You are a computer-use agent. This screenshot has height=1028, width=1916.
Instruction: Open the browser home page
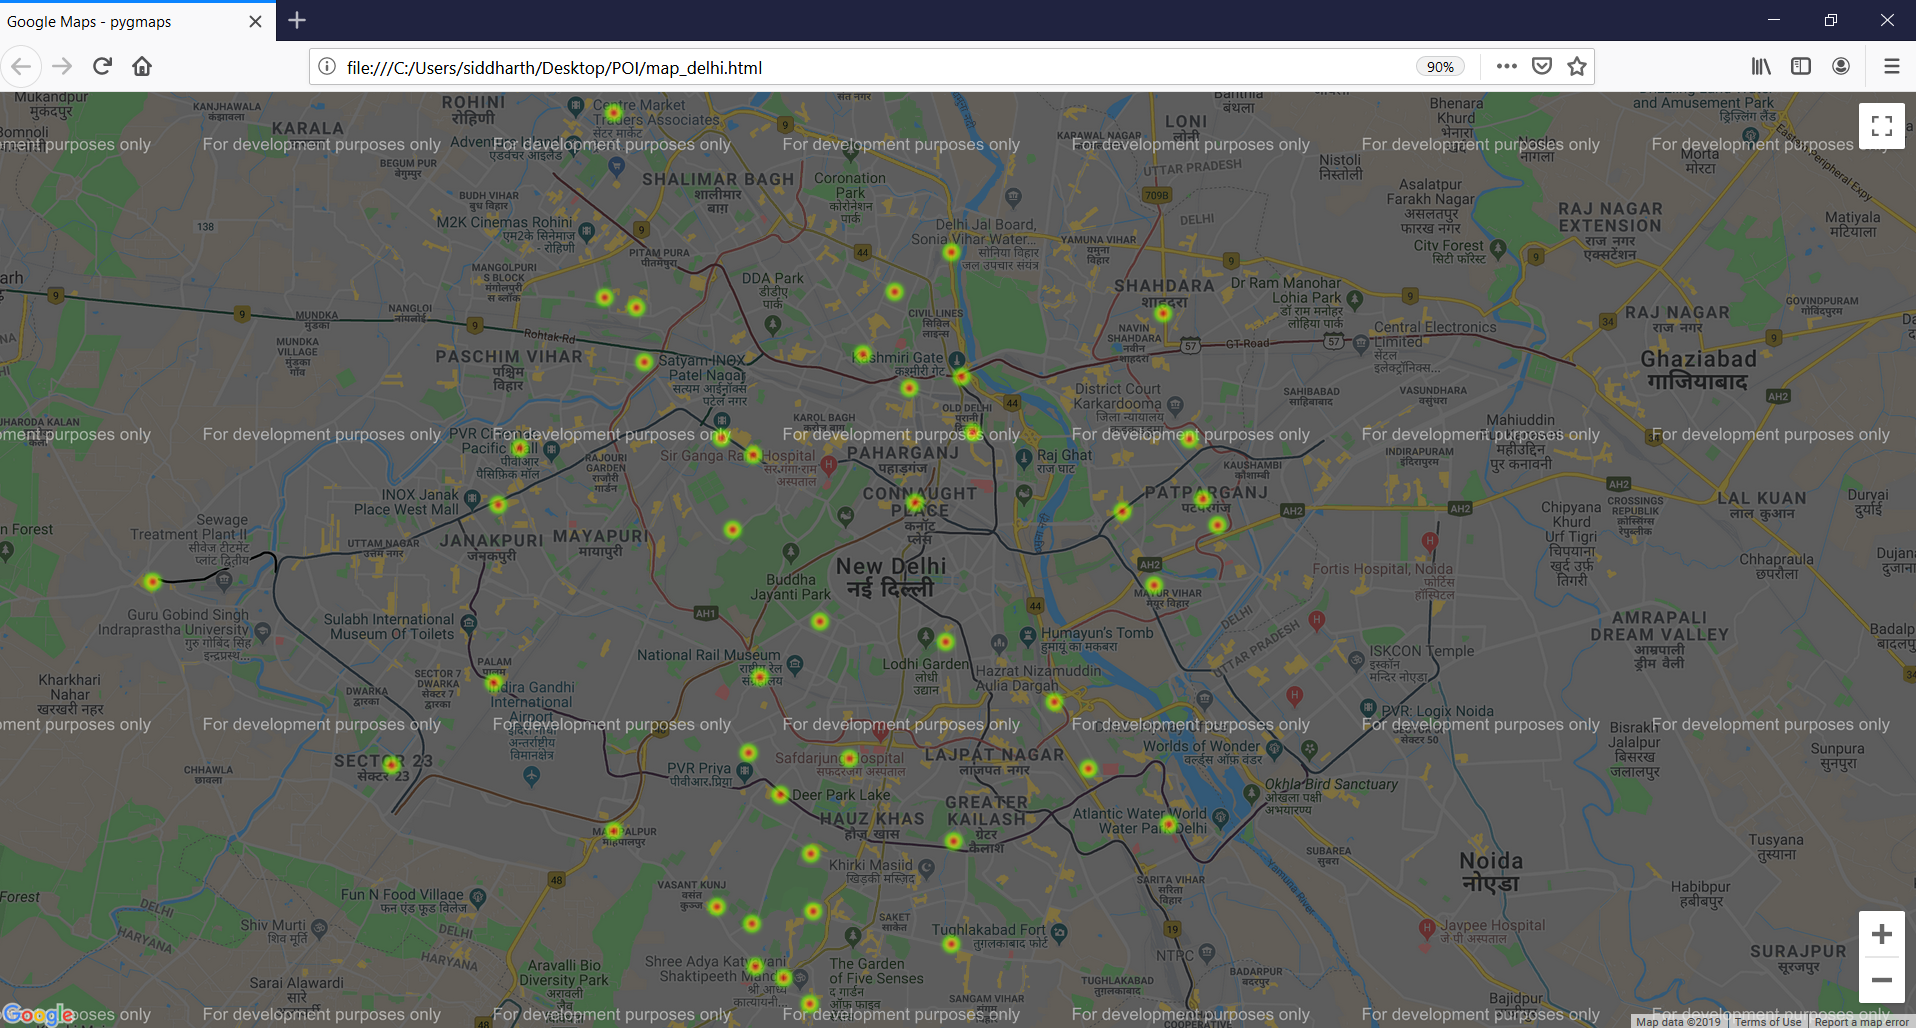click(142, 67)
